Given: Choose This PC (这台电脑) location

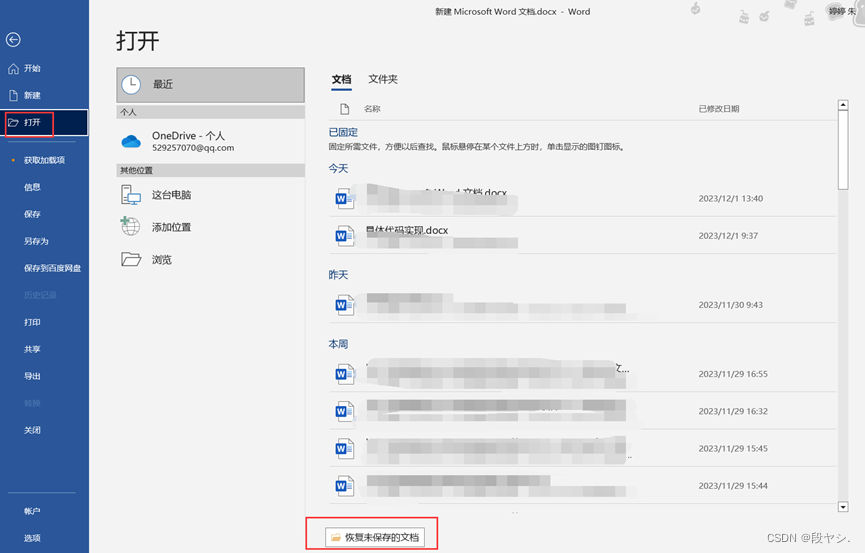Looking at the screenshot, I should pyautogui.click(x=210, y=195).
